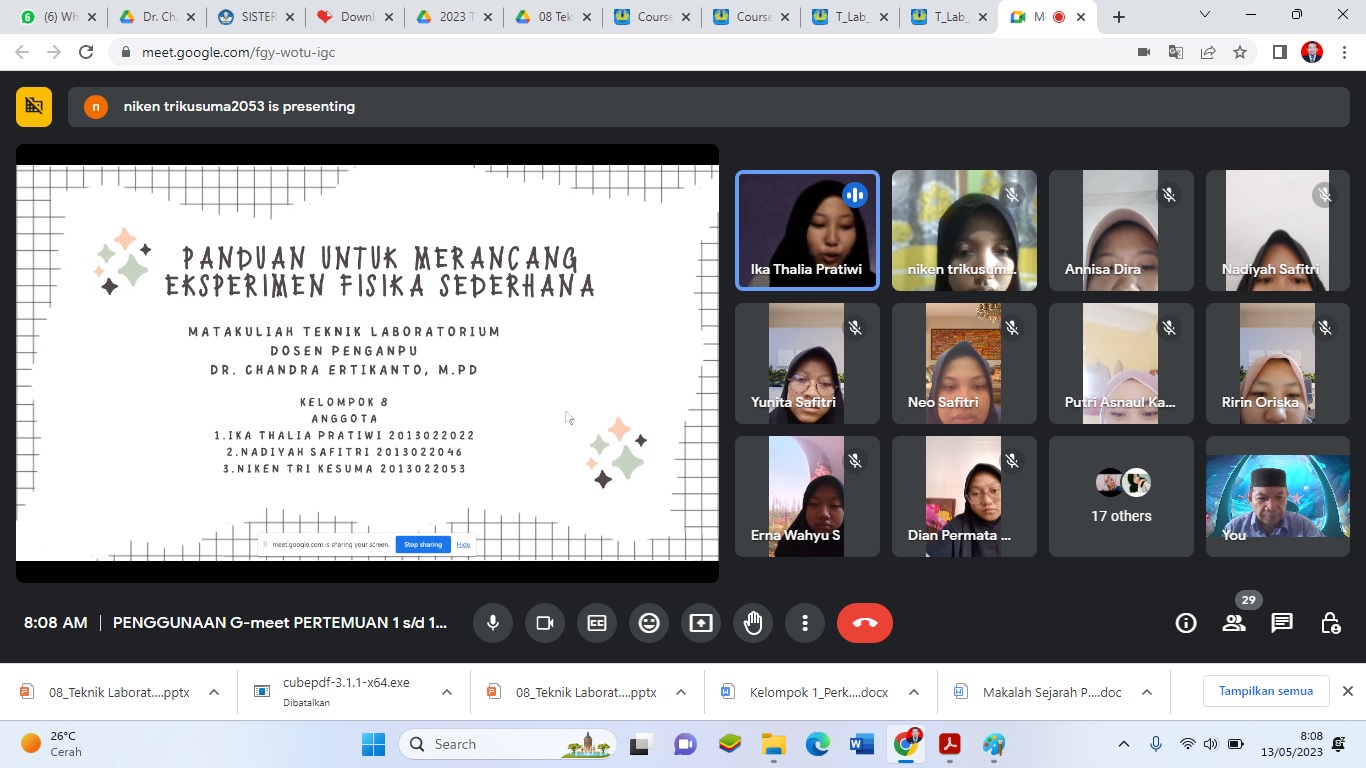Viewport: 1366px width, 768px height.
Task: Click the Stop sharing button
Action: click(423, 544)
